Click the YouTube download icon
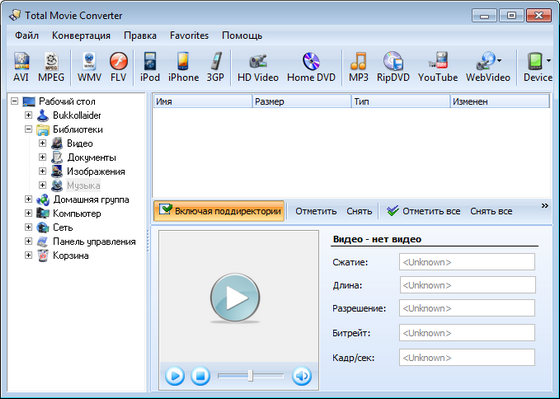Viewport: 560px width, 399px height. [438, 67]
